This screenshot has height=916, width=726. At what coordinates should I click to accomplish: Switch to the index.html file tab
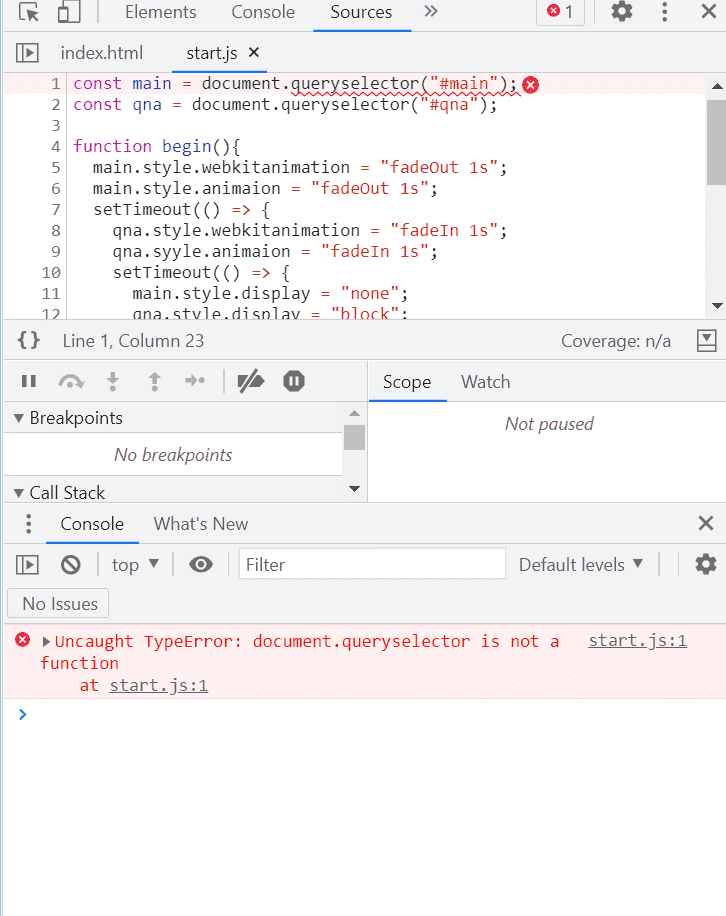[x=102, y=53]
